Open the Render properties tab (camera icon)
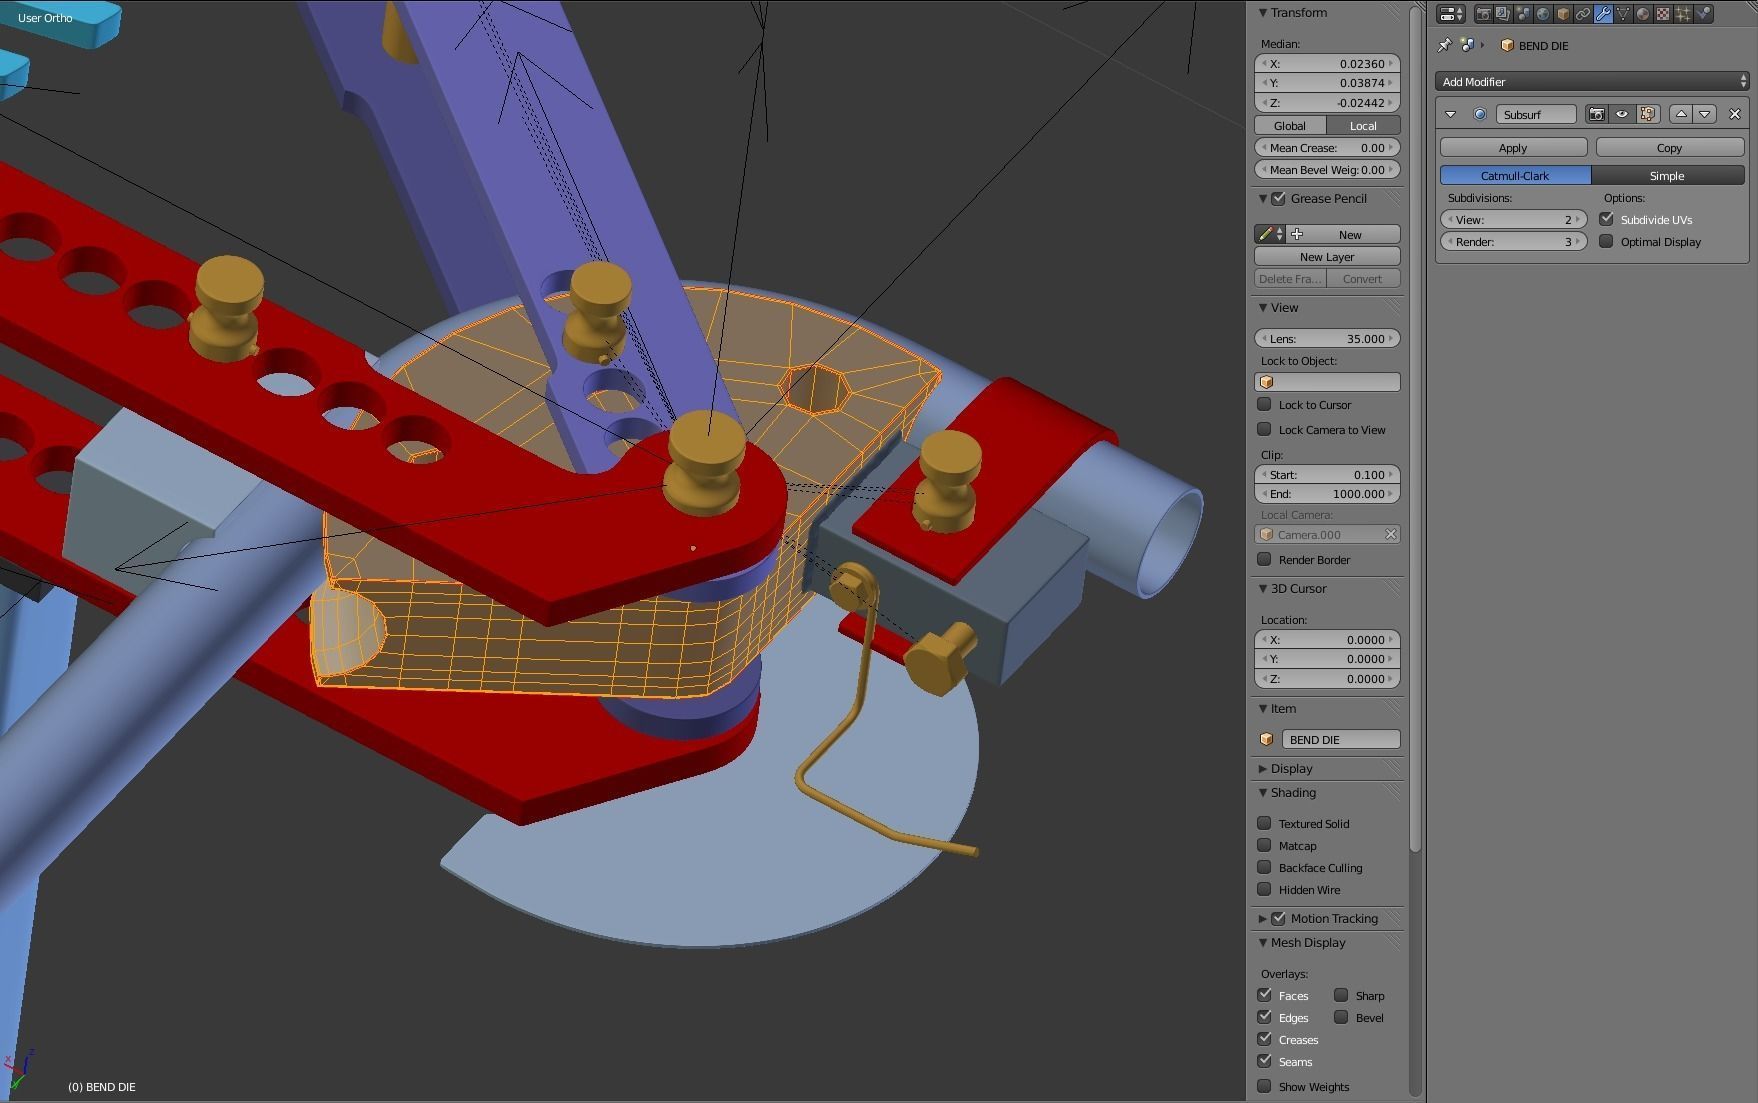Screen dimensions: 1758x1103 (x=1485, y=14)
